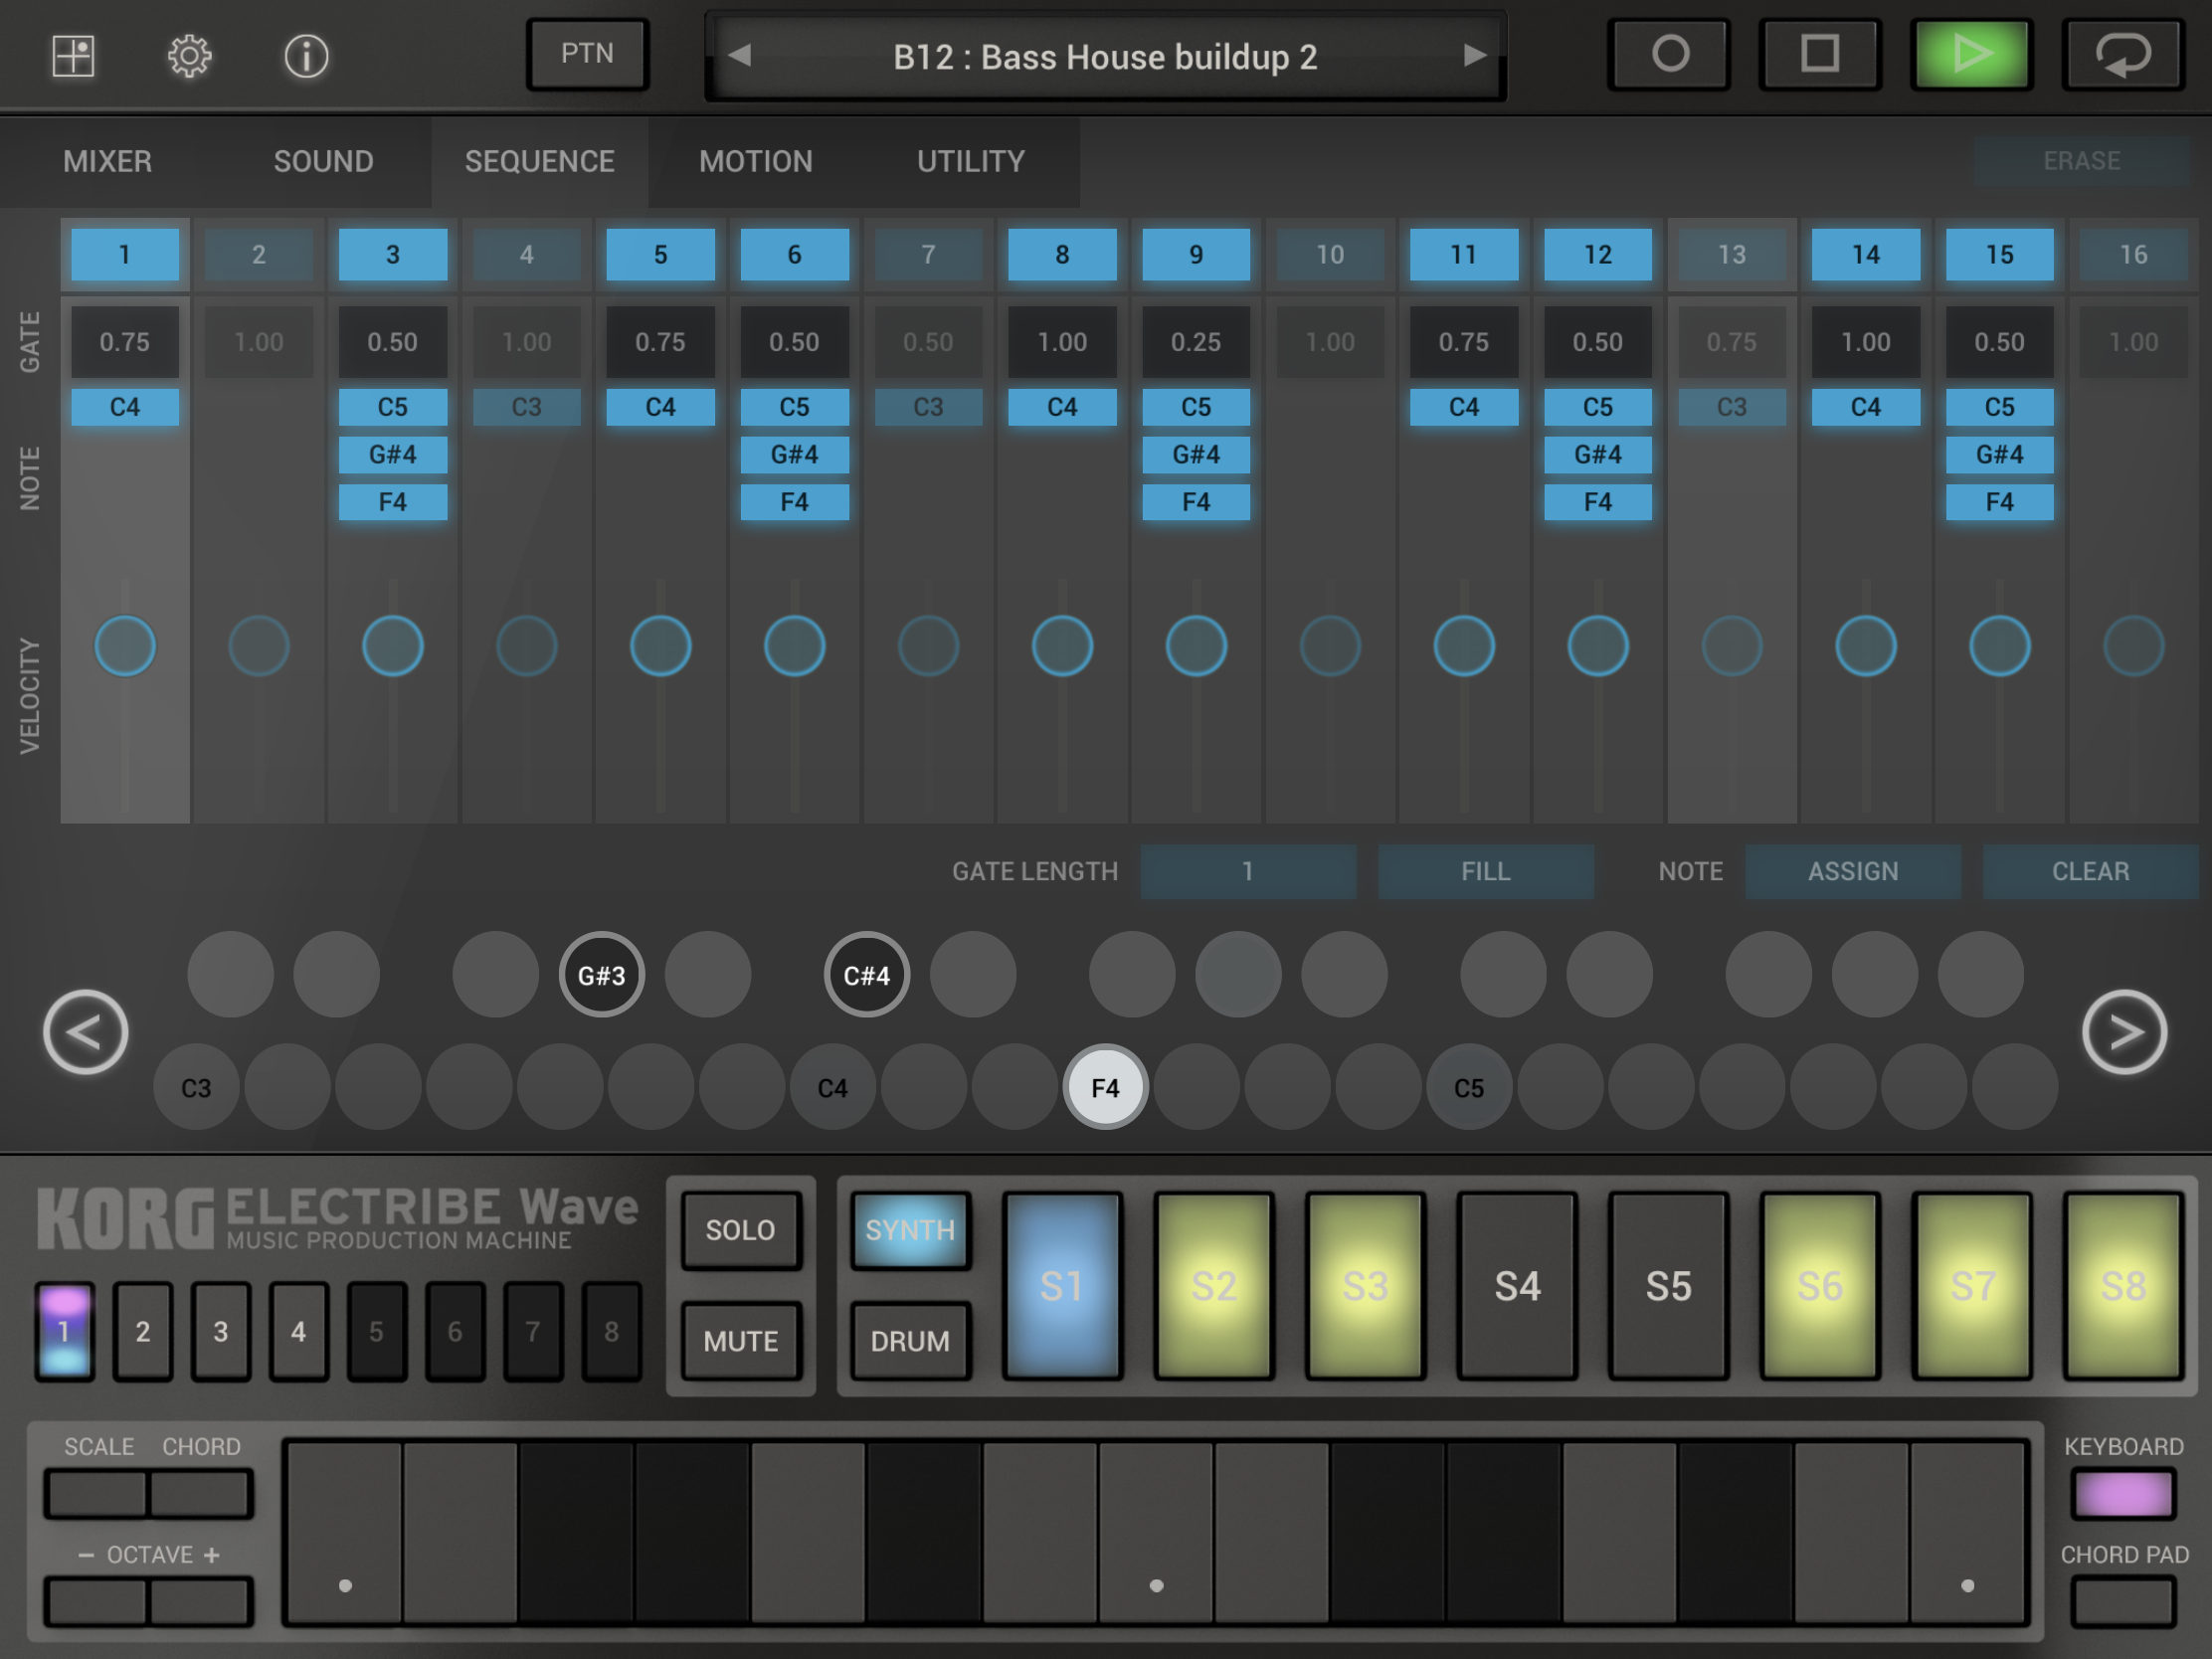Select the S1 synth part pad
The image size is (2212, 1659).
pos(1062,1286)
